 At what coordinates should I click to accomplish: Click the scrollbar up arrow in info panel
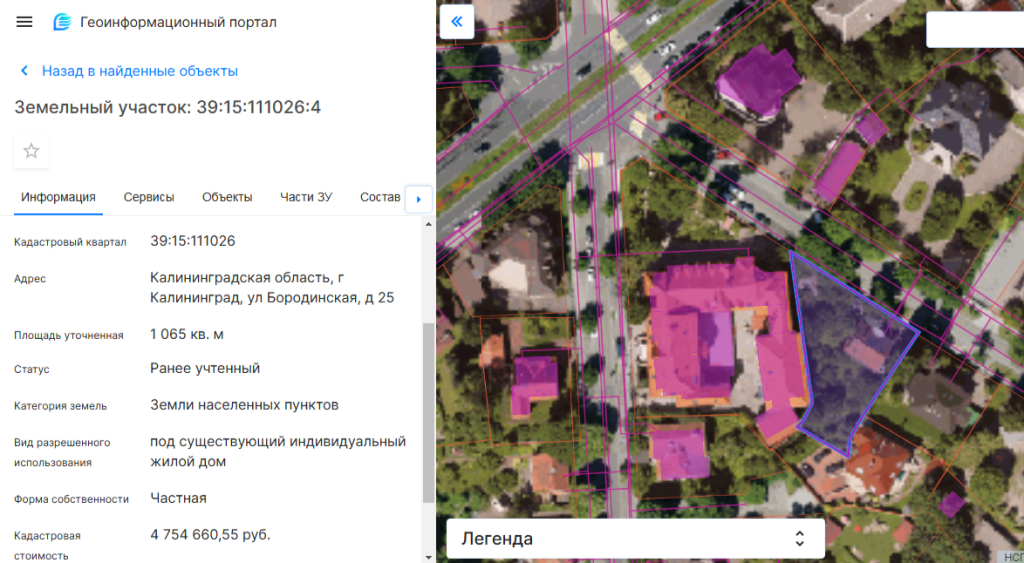click(x=429, y=224)
